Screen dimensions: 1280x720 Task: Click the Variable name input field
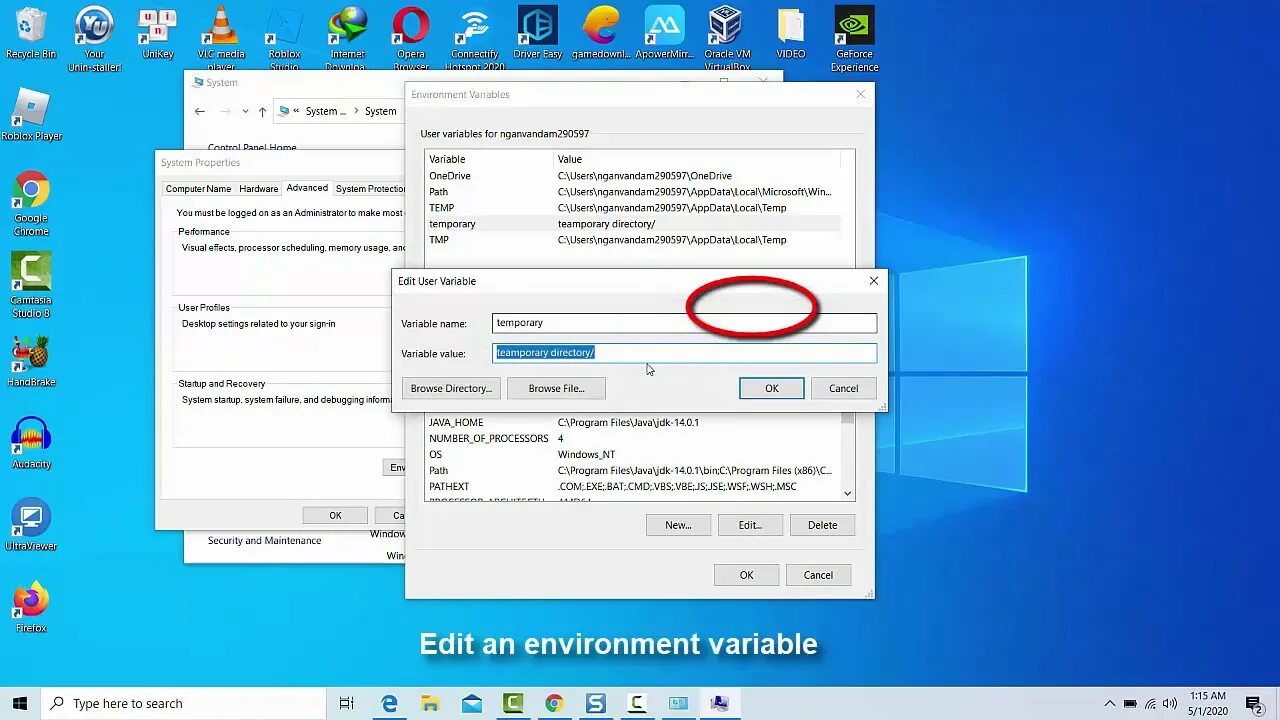[x=685, y=323]
